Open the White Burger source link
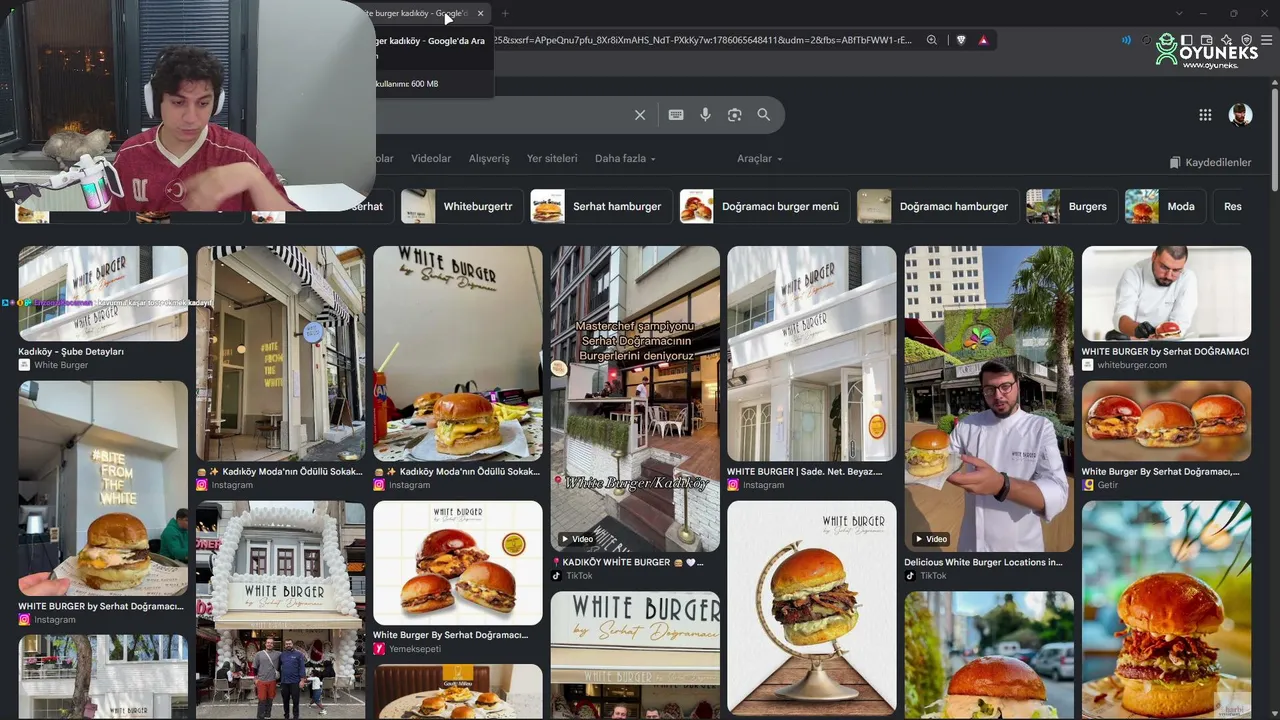 tap(61, 365)
